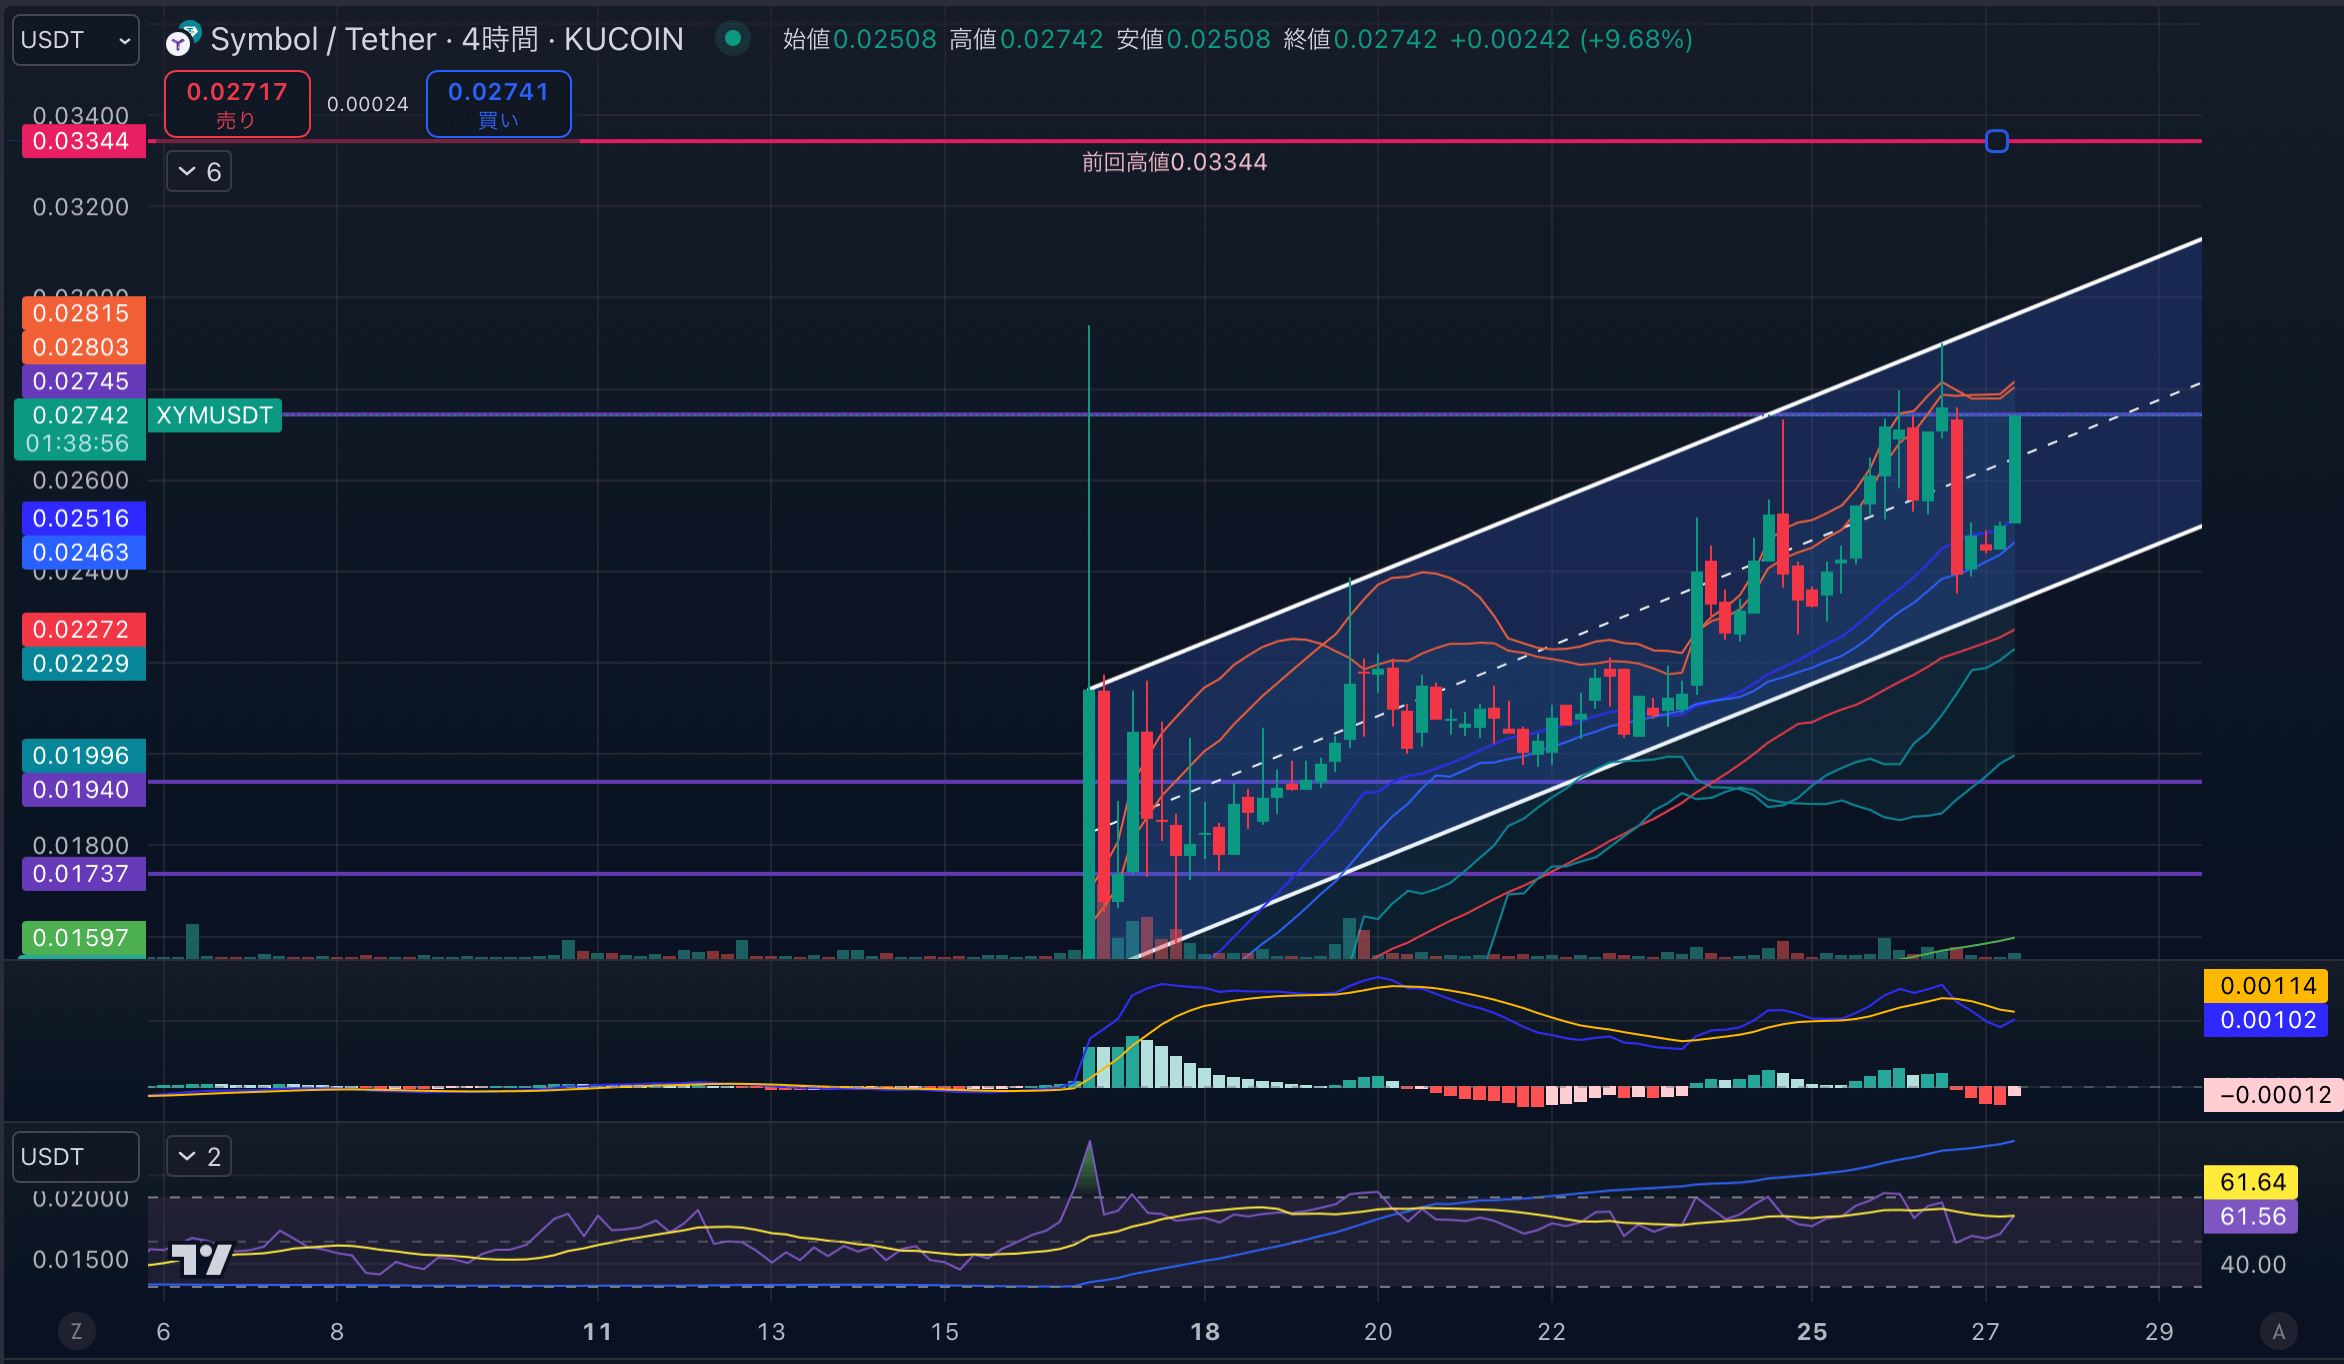
Task: Click the 0.02745 purple price label
Action: pyautogui.click(x=82, y=381)
